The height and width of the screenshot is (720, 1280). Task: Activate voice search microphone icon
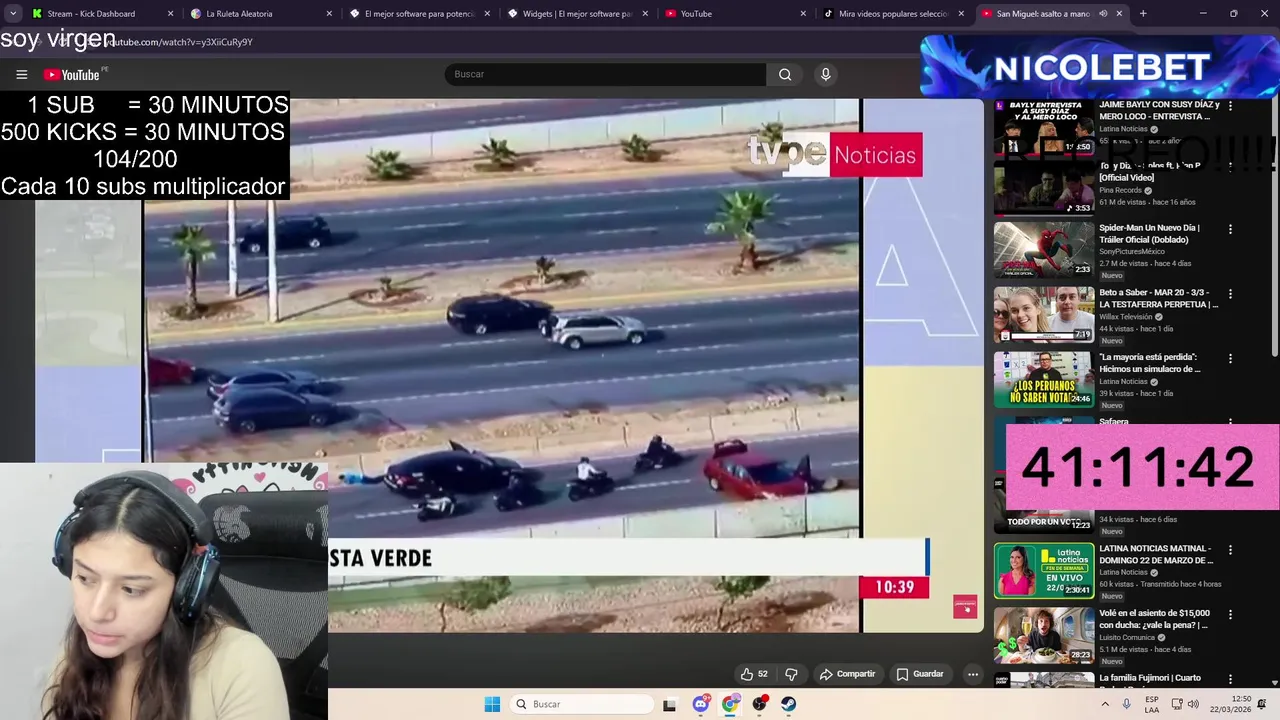click(x=825, y=74)
